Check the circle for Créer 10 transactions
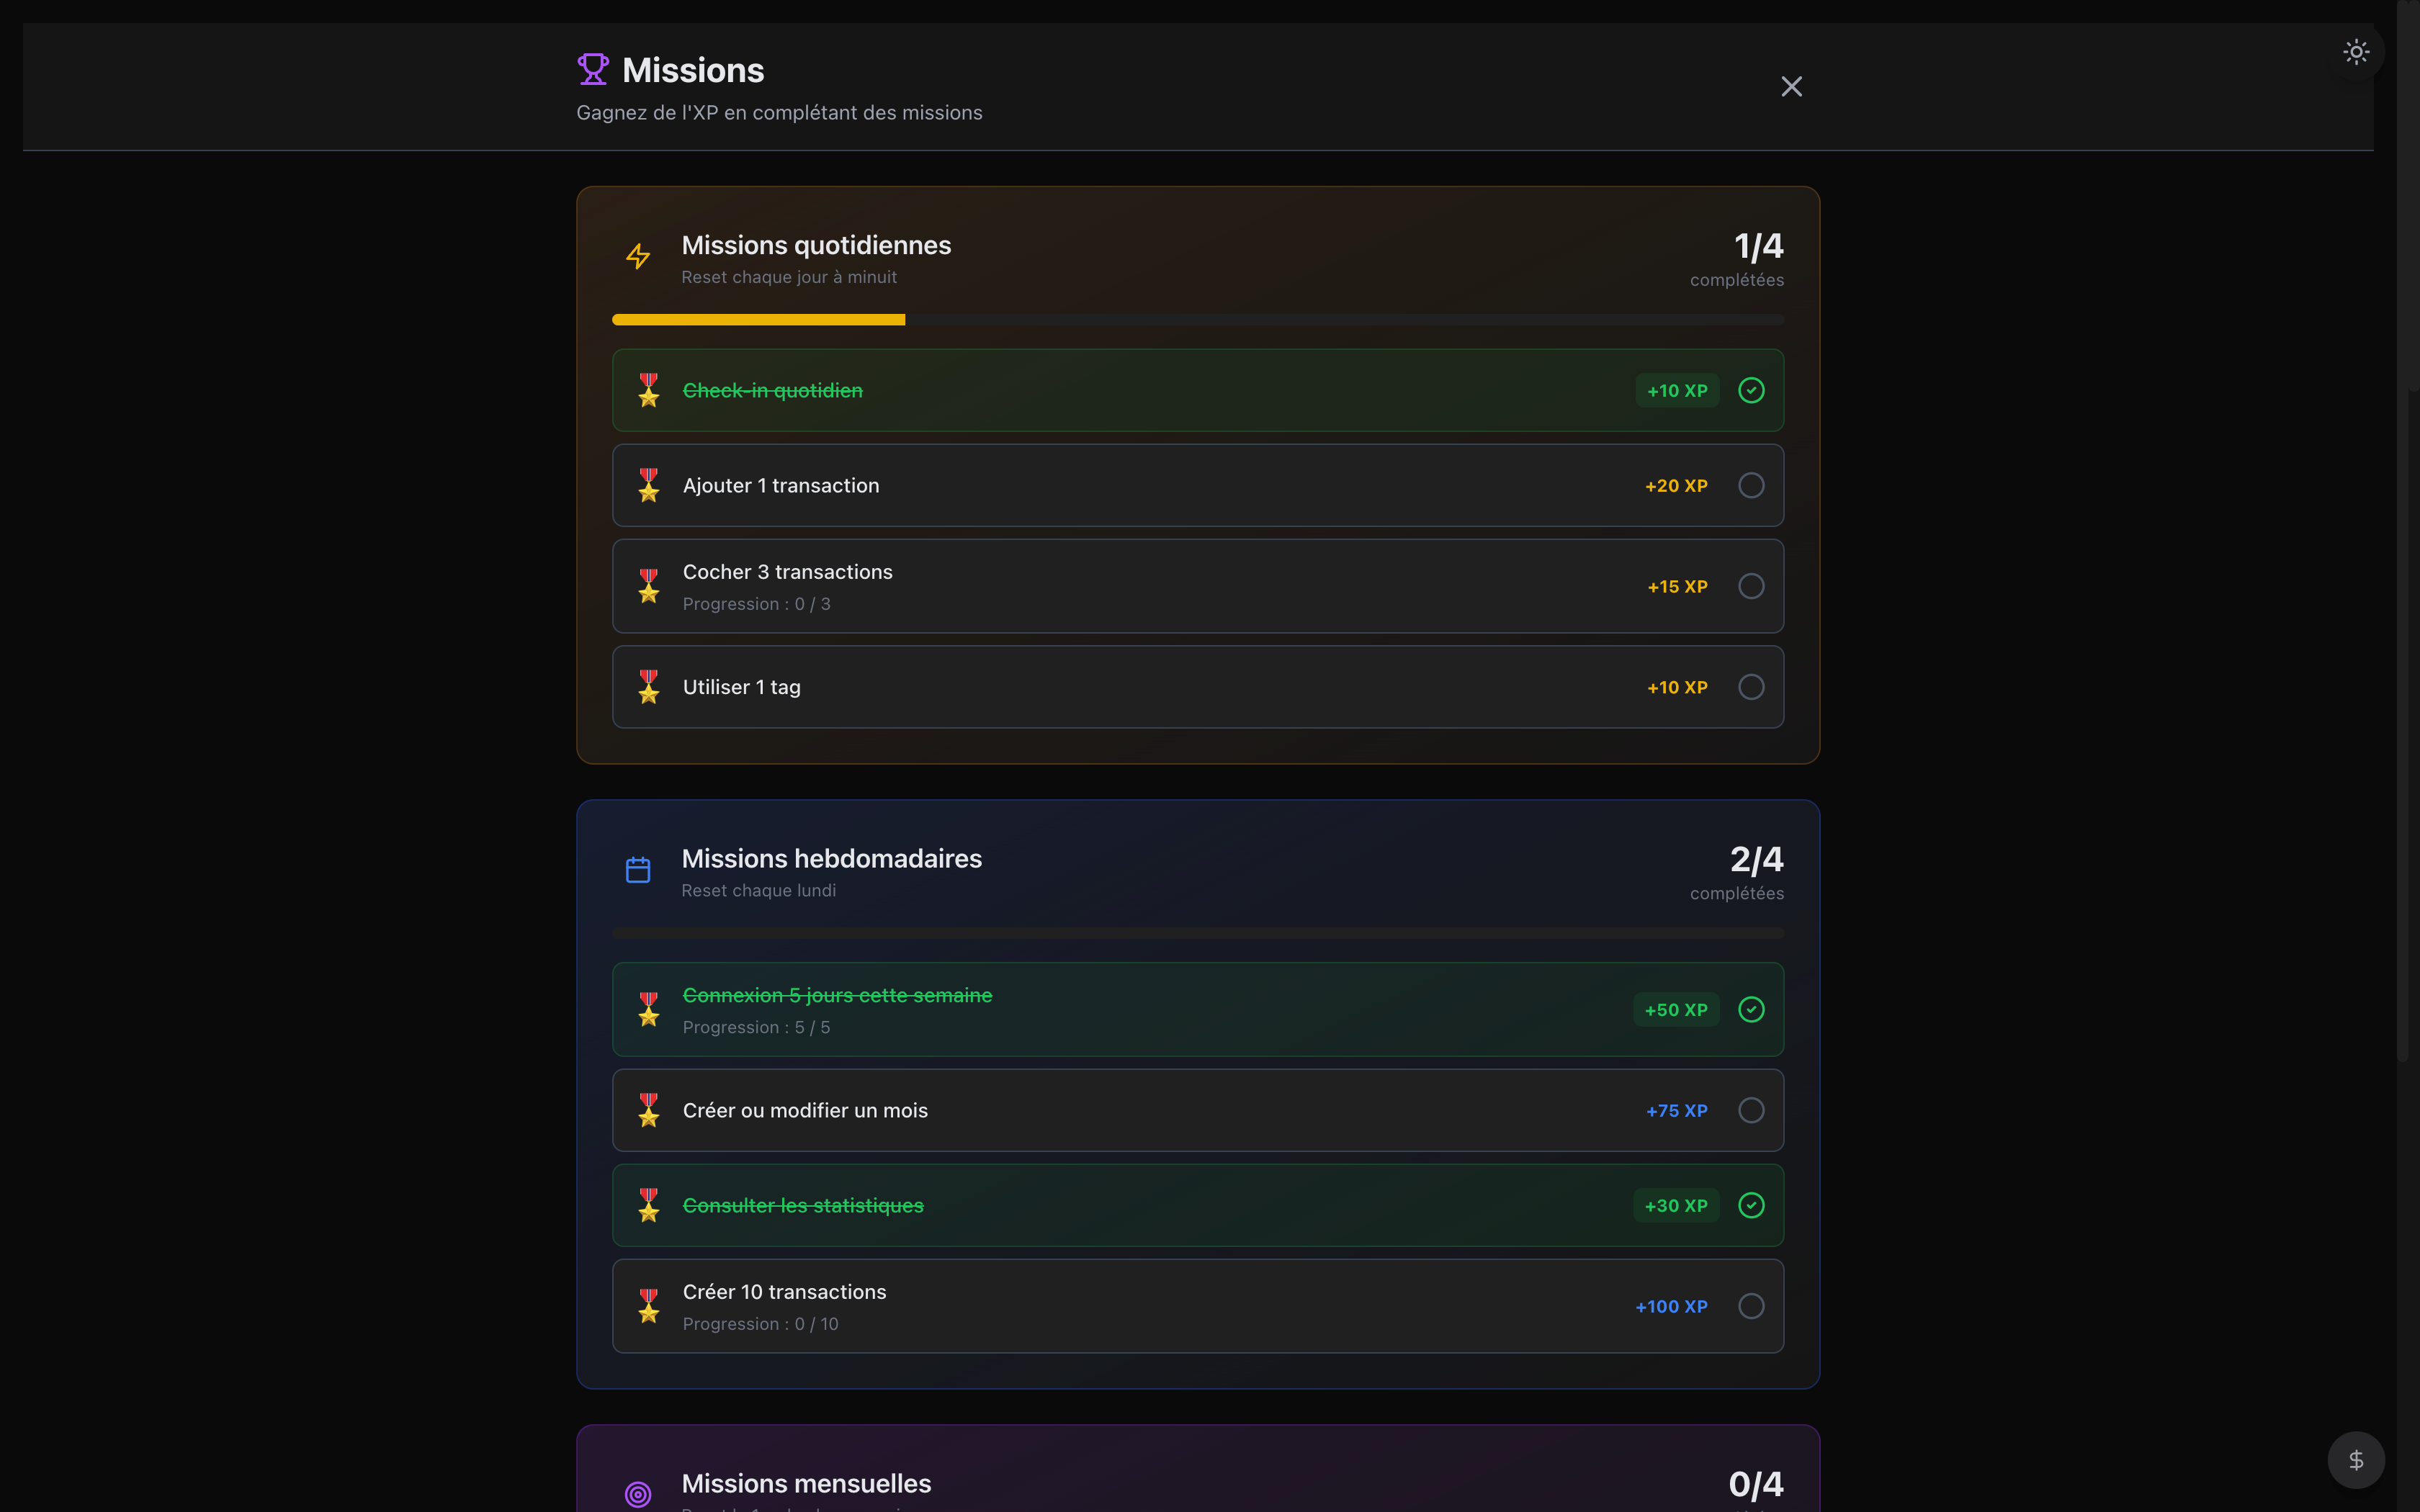The image size is (2420, 1512). pyautogui.click(x=1751, y=1306)
